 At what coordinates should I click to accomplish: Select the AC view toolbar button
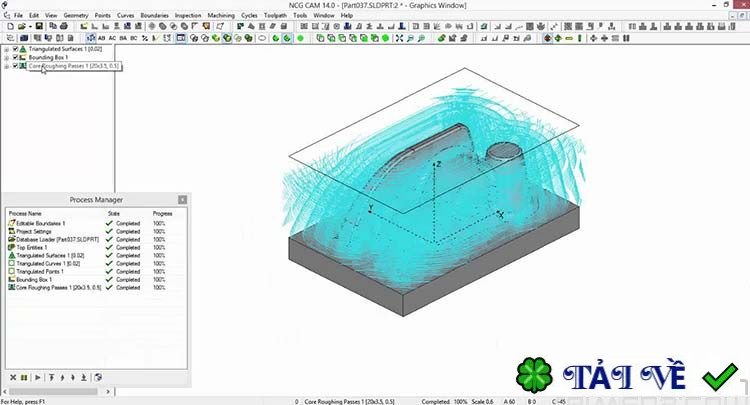[112, 38]
